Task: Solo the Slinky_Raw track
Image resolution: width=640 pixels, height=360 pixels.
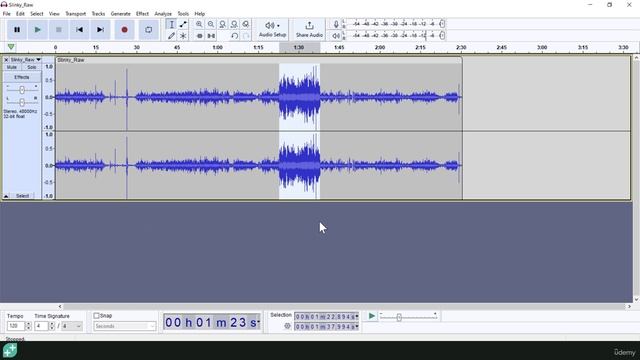Action: (31, 67)
